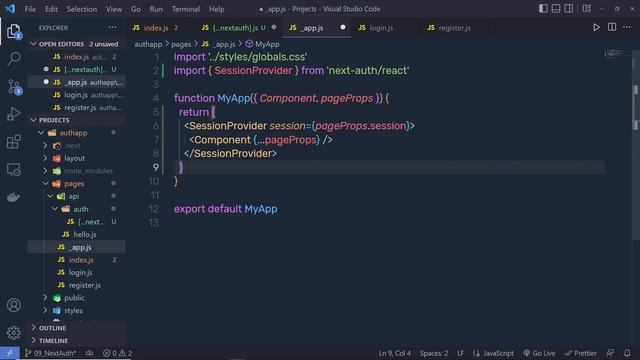Switch to the register.js editor tab
Image resolution: width=640 pixels, height=360 pixels.
(x=454, y=28)
